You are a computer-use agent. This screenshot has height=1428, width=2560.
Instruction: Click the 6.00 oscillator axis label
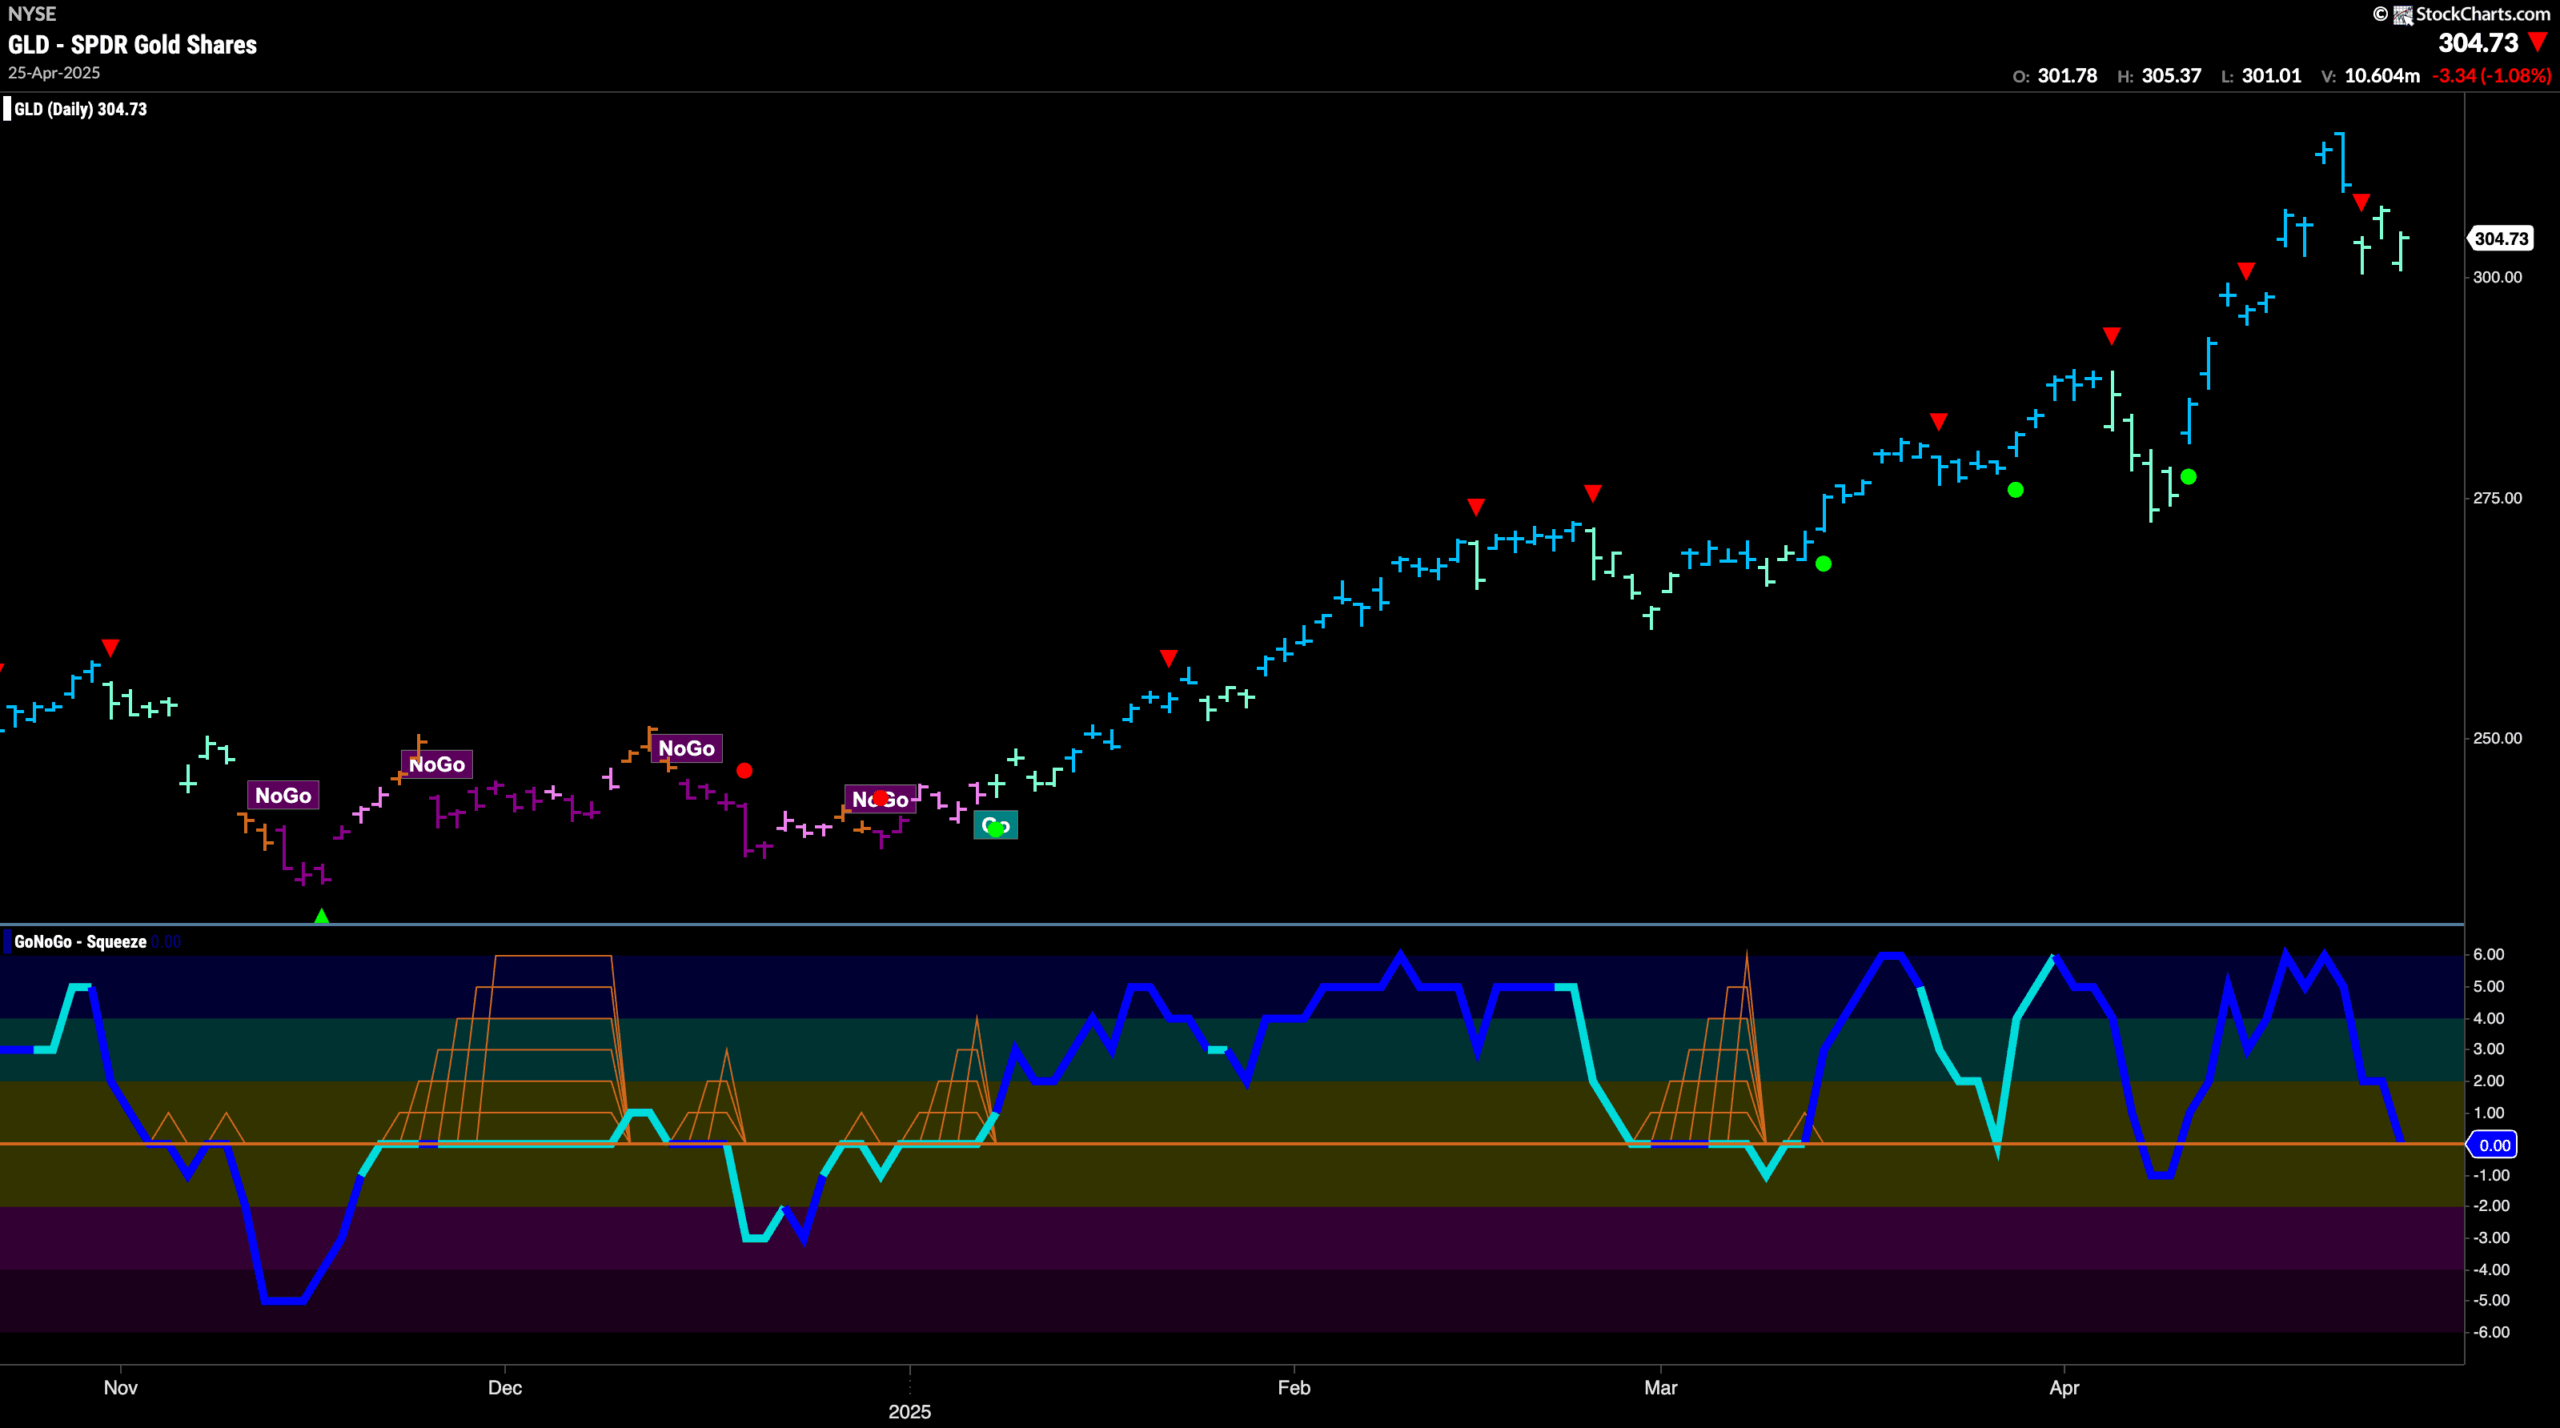pyautogui.click(x=2488, y=955)
